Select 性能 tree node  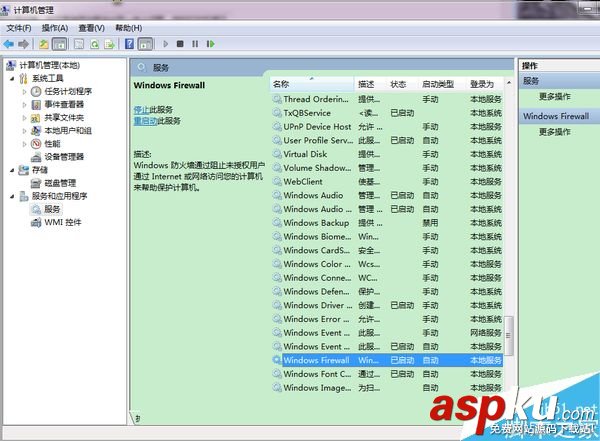pos(52,144)
